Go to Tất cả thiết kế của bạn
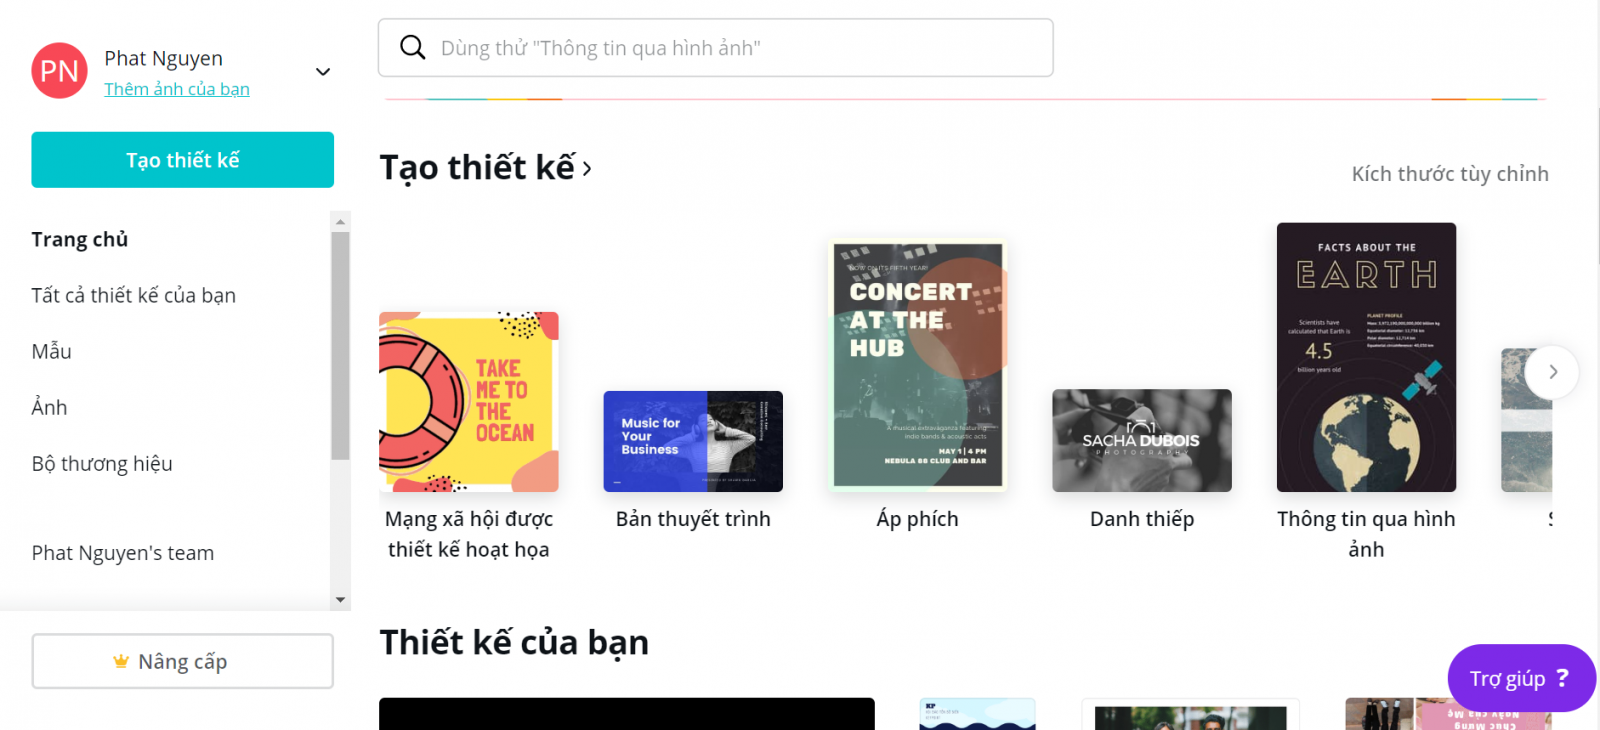The width and height of the screenshot is (1600, 730). (133, 295)
